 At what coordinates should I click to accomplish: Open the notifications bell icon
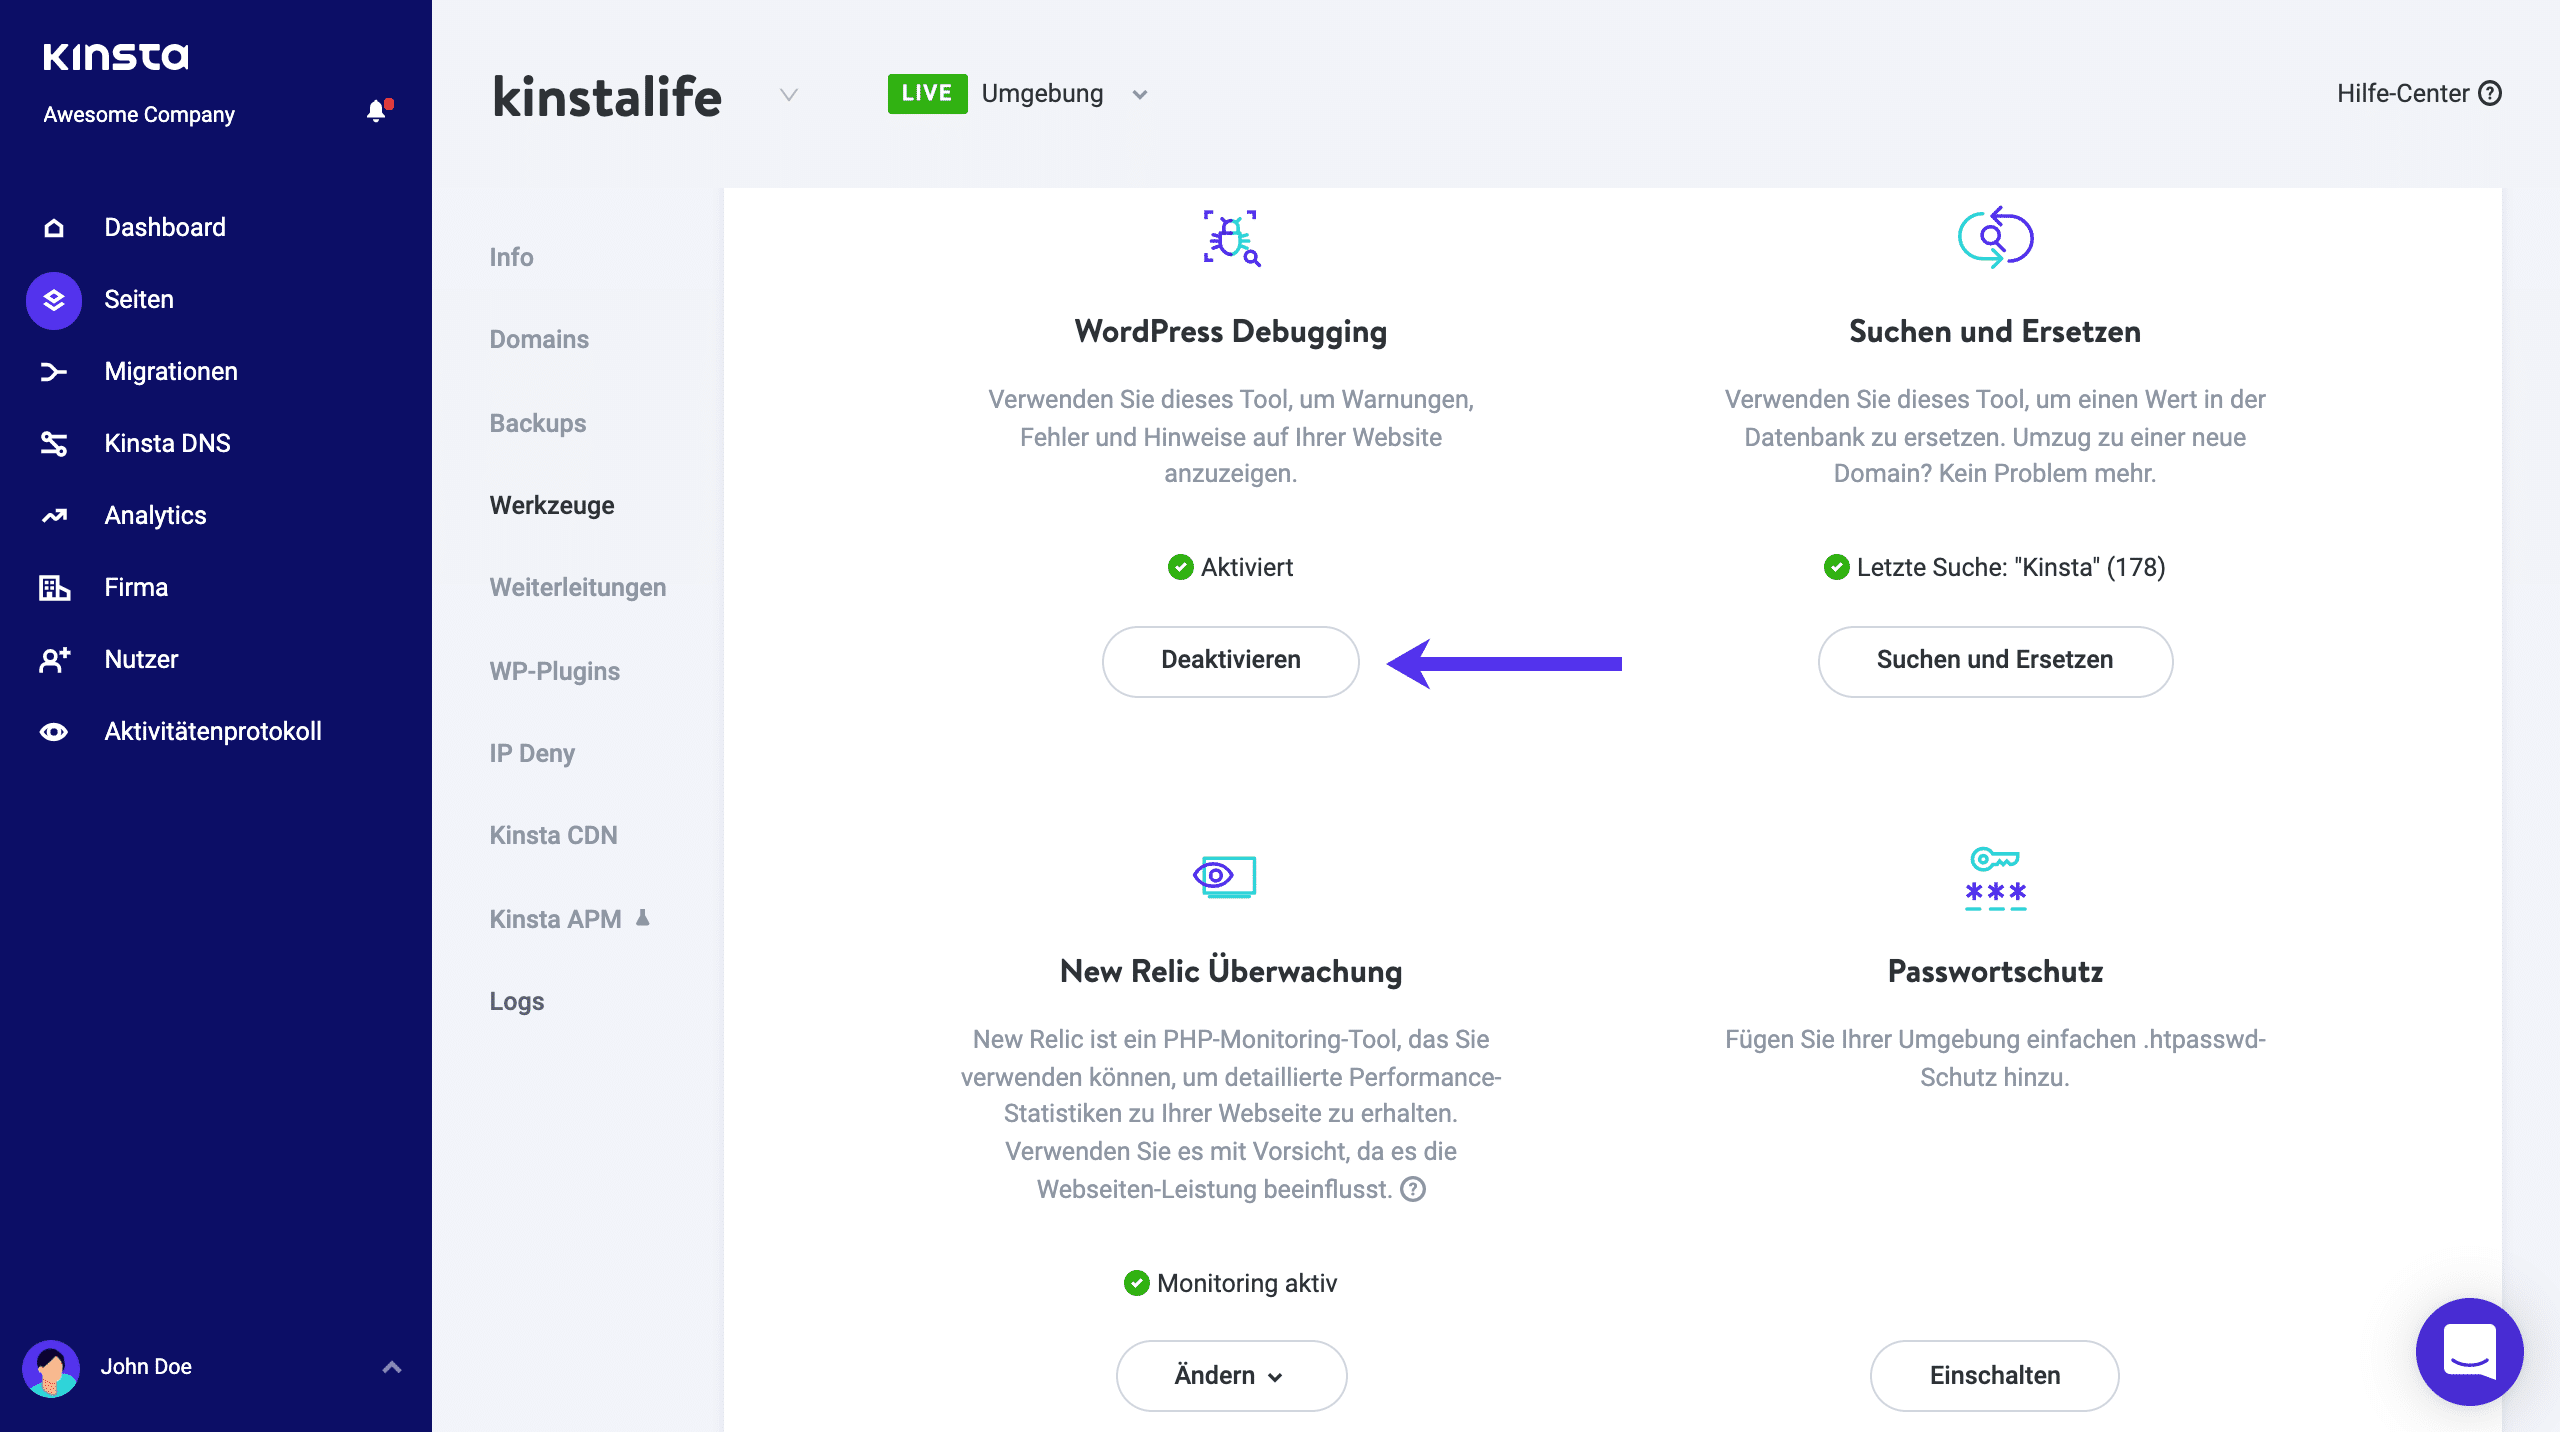pos(376,111)
